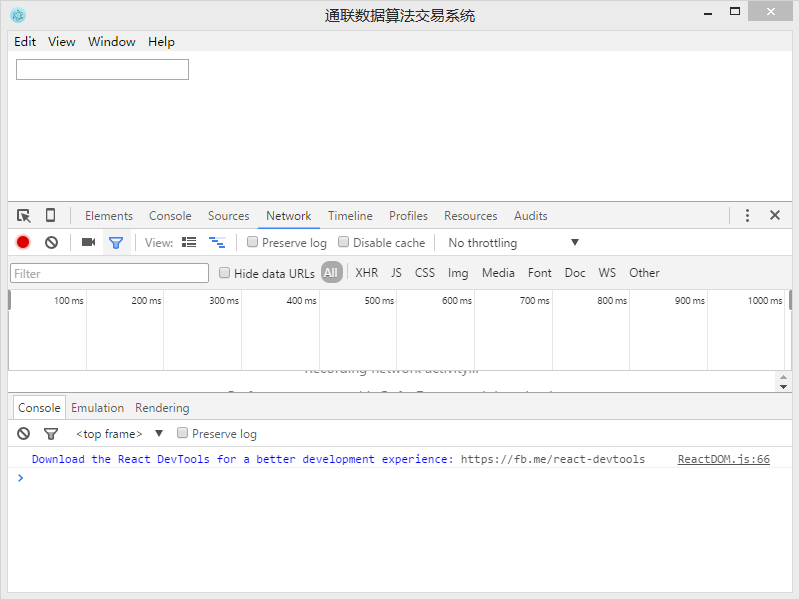
Task: Filter requests by Media type
Action: pyautogui.click(x=498, y=273)
